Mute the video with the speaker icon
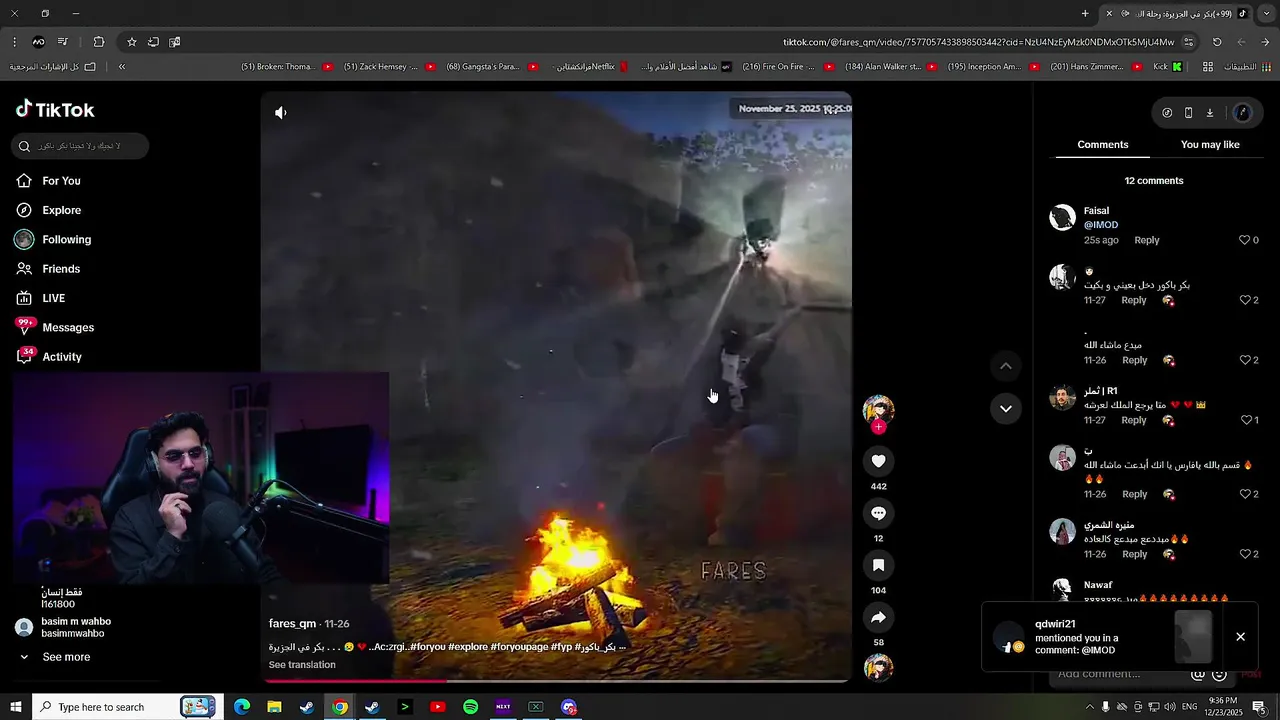 (281, 113)
